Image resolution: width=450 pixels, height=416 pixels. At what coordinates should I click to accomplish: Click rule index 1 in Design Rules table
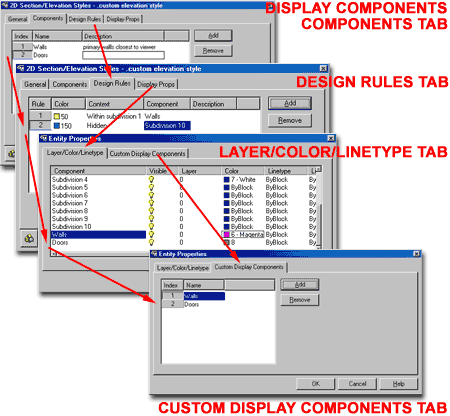pos(40,116)
